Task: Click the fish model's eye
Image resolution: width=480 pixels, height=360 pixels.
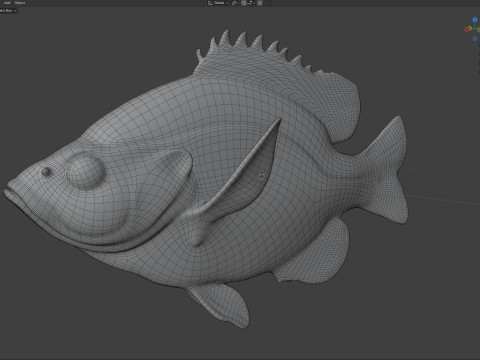Action: click(x=85, y=172)
